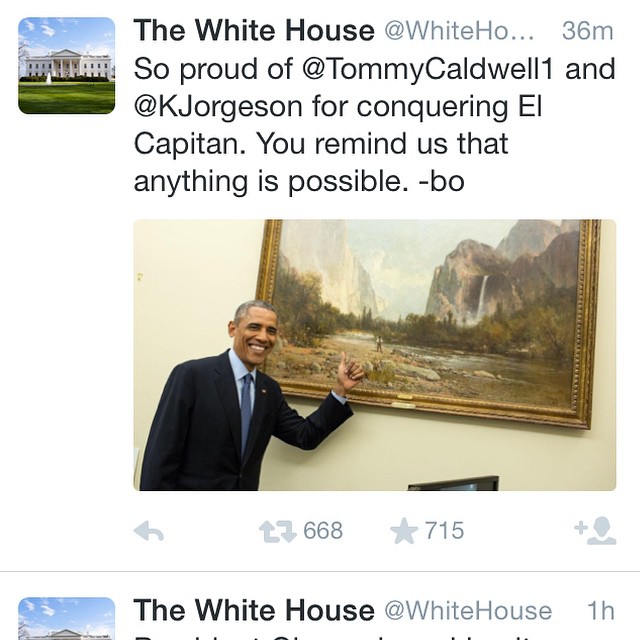The height and width of the screenshot is (640, 640).
Task: Favorite the tweet with star icon
Action: coord(404,531)
